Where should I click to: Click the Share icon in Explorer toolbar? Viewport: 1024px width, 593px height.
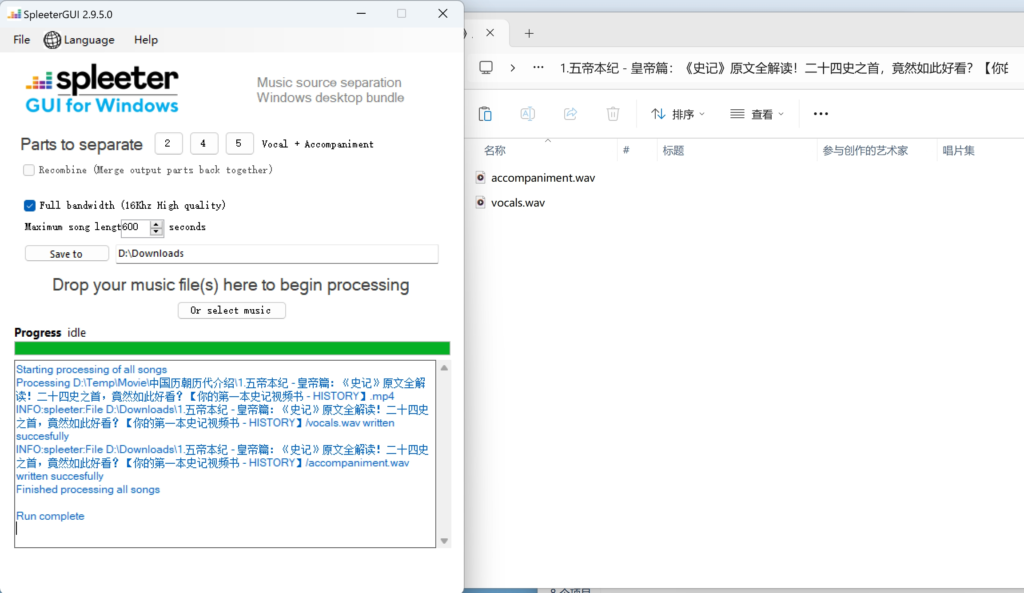tap(570, 114)
